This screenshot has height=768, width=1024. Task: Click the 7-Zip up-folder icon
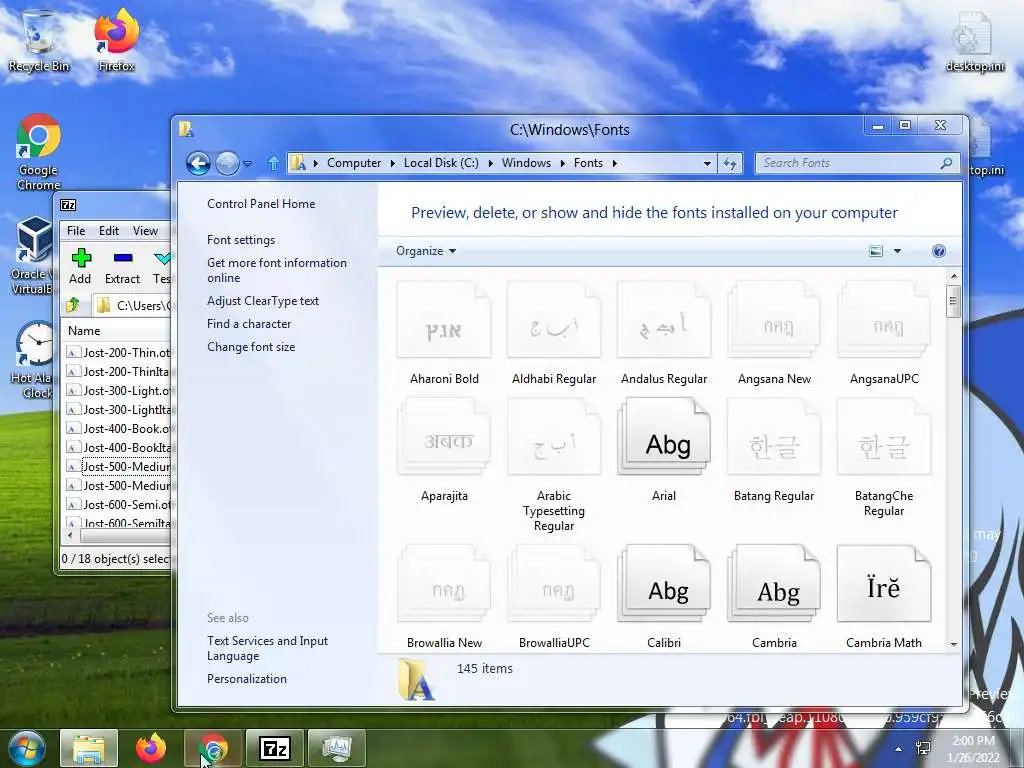click(72, 304)
